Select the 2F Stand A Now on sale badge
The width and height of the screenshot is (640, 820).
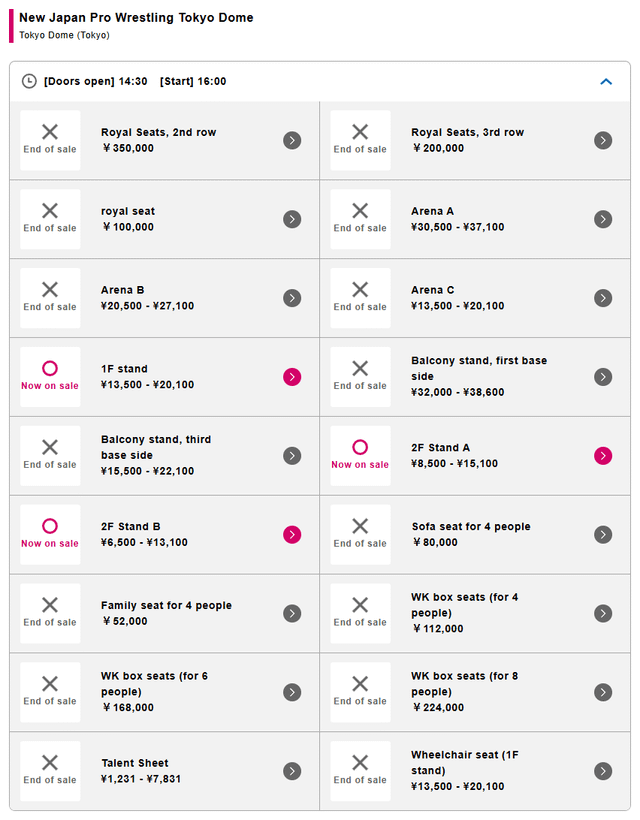pos(360,456)
